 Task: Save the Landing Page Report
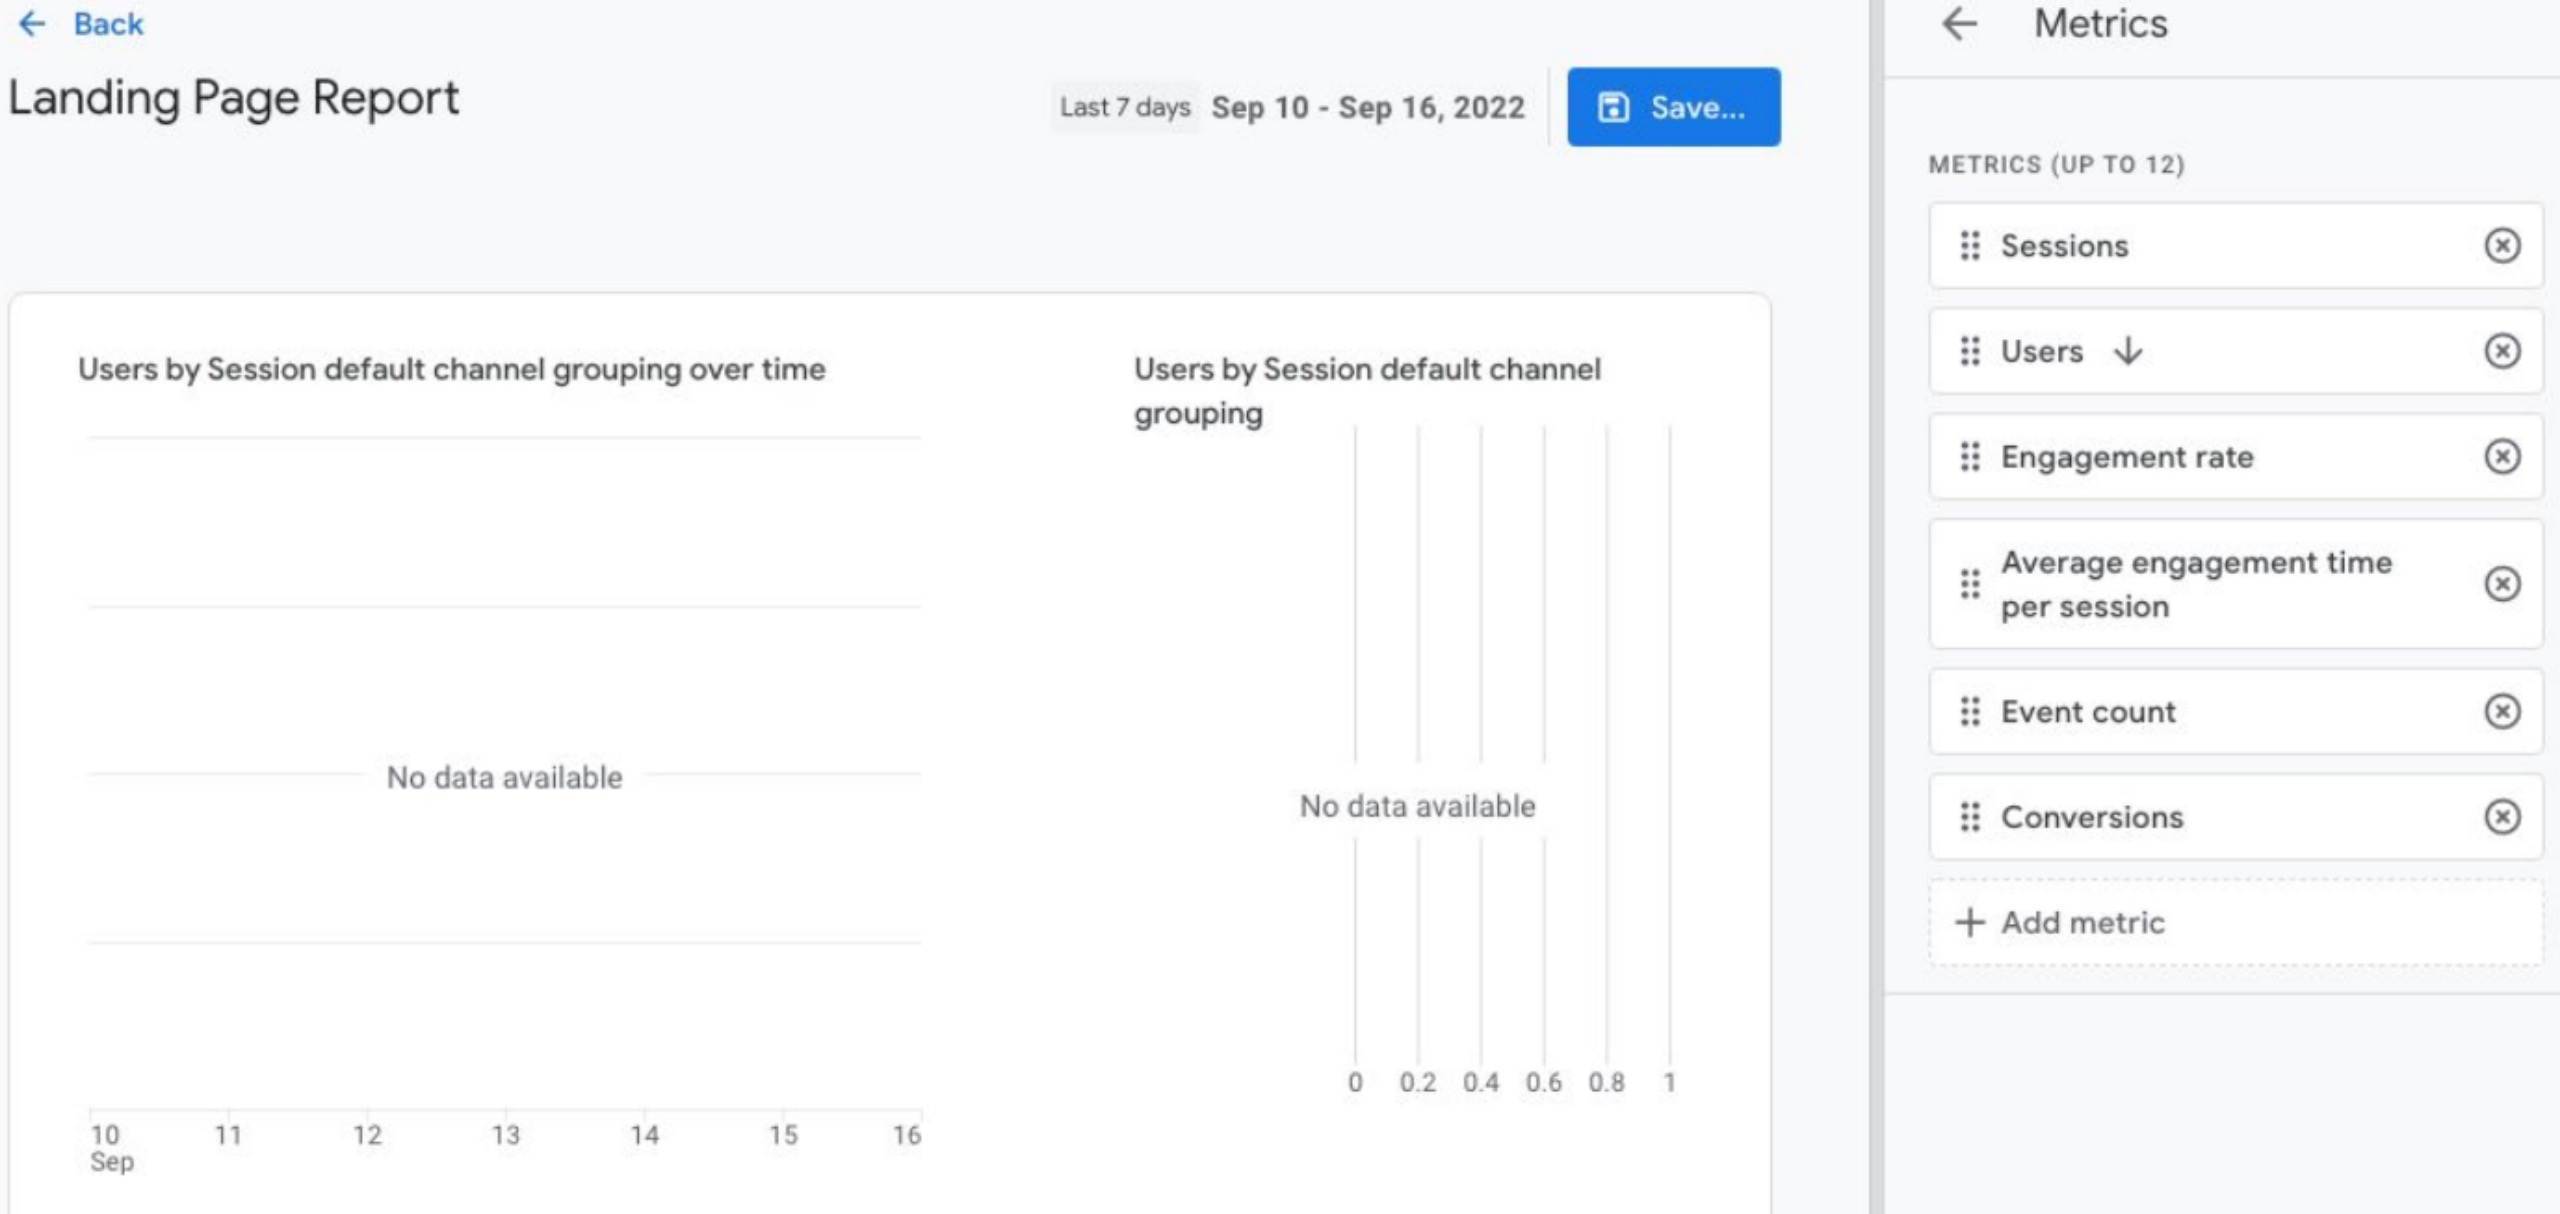[x=1673, y=107]
